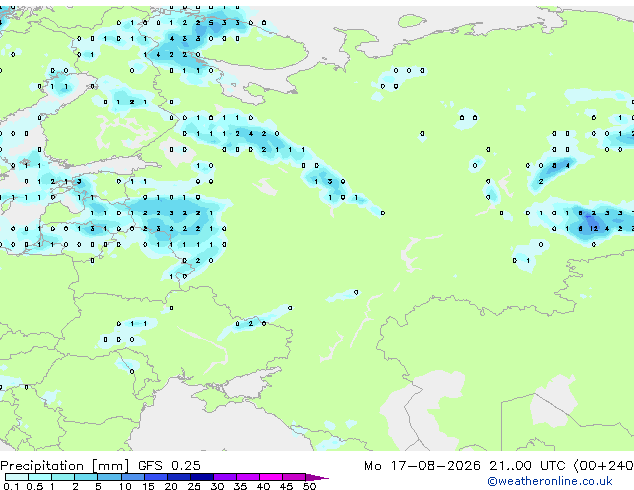This screenshot has height=490, width=634.
Task: Select the 45 to 50 mm legend swatch
Action: pos(294,477)
